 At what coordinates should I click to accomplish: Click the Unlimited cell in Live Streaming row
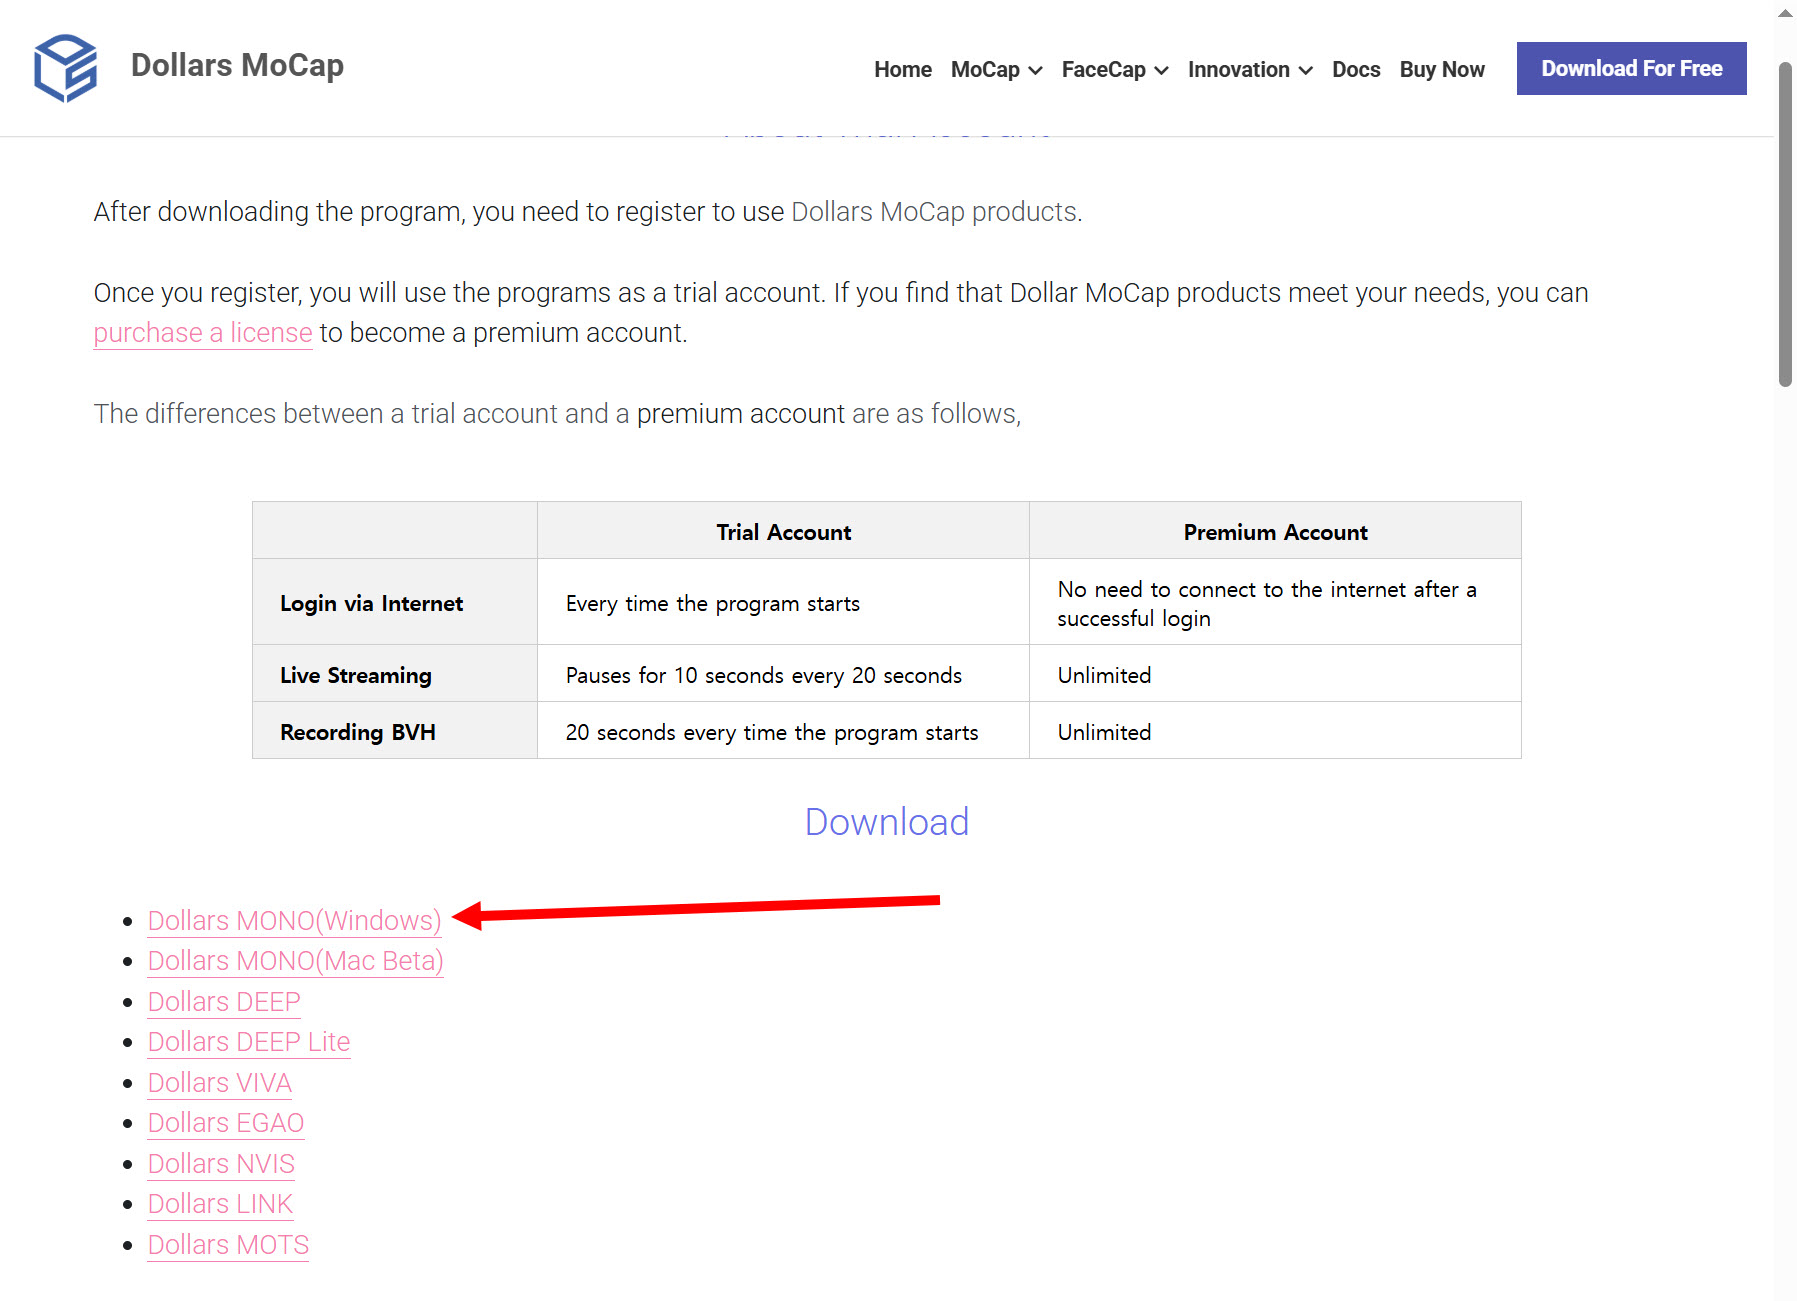pyautogui.click(x=1275, y=674)
